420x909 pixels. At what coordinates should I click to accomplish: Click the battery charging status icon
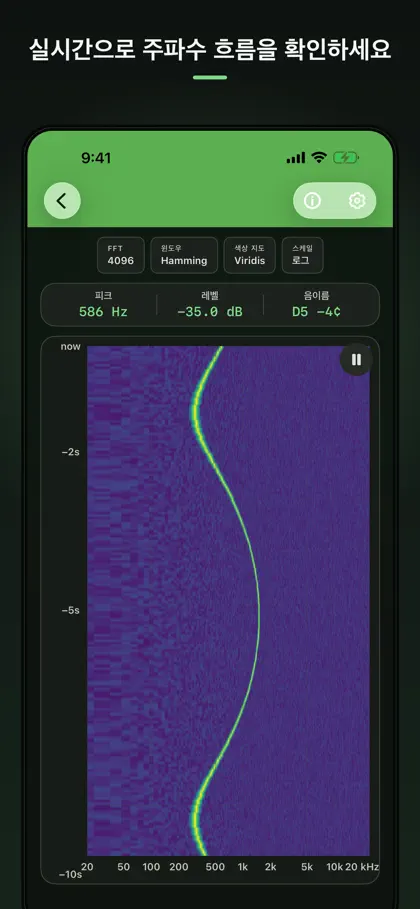346,157
